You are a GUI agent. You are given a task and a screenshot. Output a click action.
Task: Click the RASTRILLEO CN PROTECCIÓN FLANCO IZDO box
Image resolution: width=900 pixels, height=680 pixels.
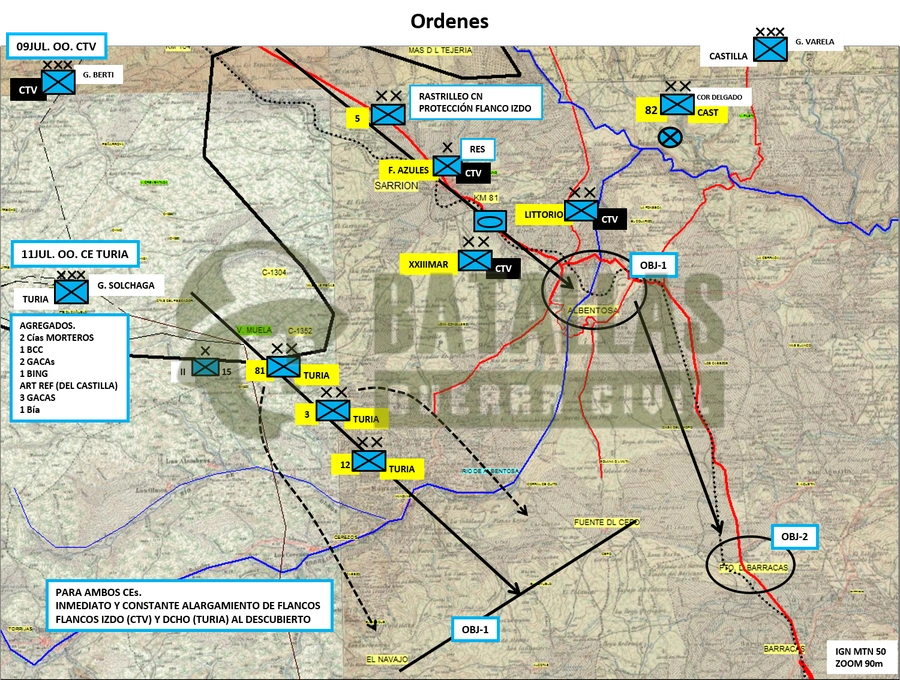(x=475, y=102)
